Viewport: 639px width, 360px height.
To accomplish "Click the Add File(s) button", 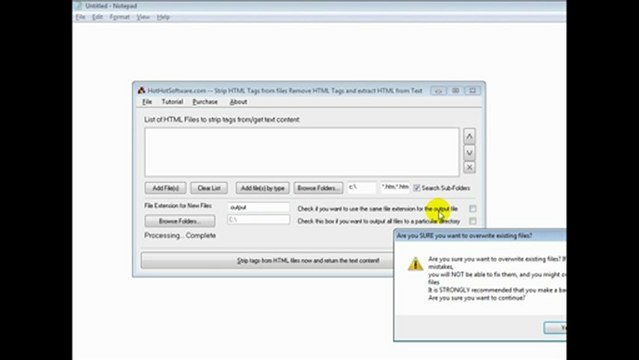I will coord(165,188).
